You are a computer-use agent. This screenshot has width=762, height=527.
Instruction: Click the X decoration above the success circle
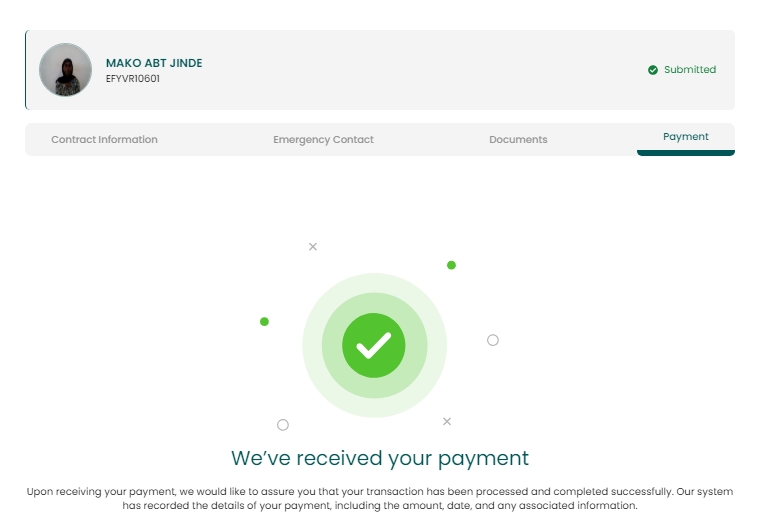point(313,246)
